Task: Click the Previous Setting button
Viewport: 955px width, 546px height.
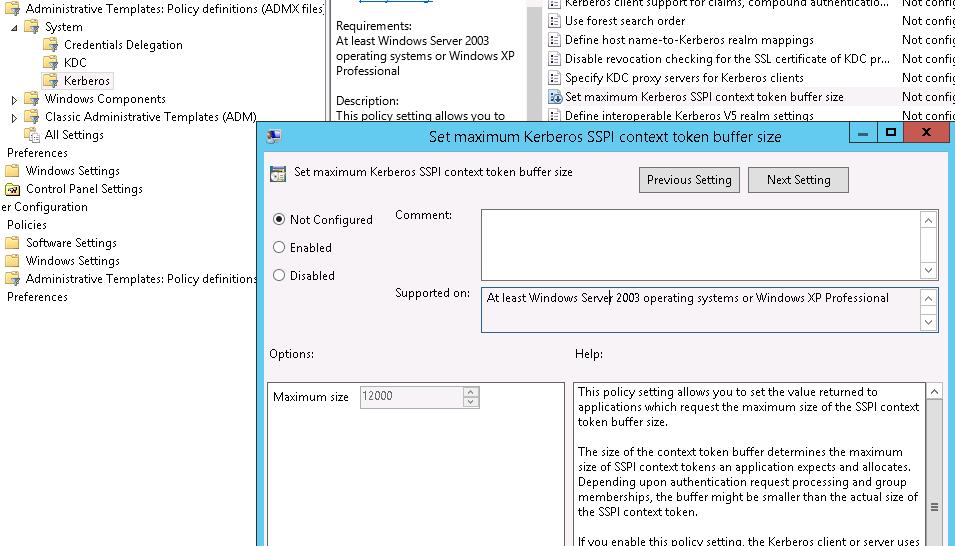Action: pyautogui.click(x=689, y=180)
